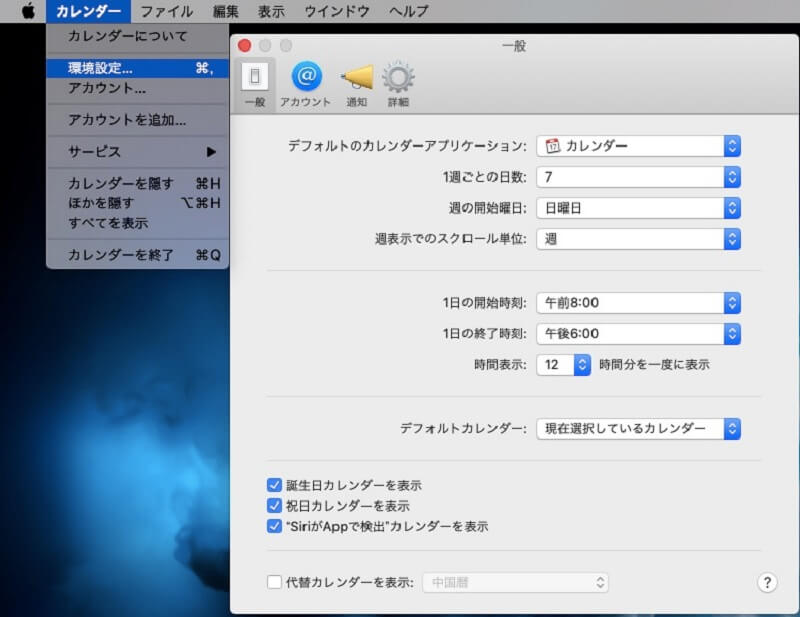Select the 一般 (General) preferences icon

[x=255, y=84]
